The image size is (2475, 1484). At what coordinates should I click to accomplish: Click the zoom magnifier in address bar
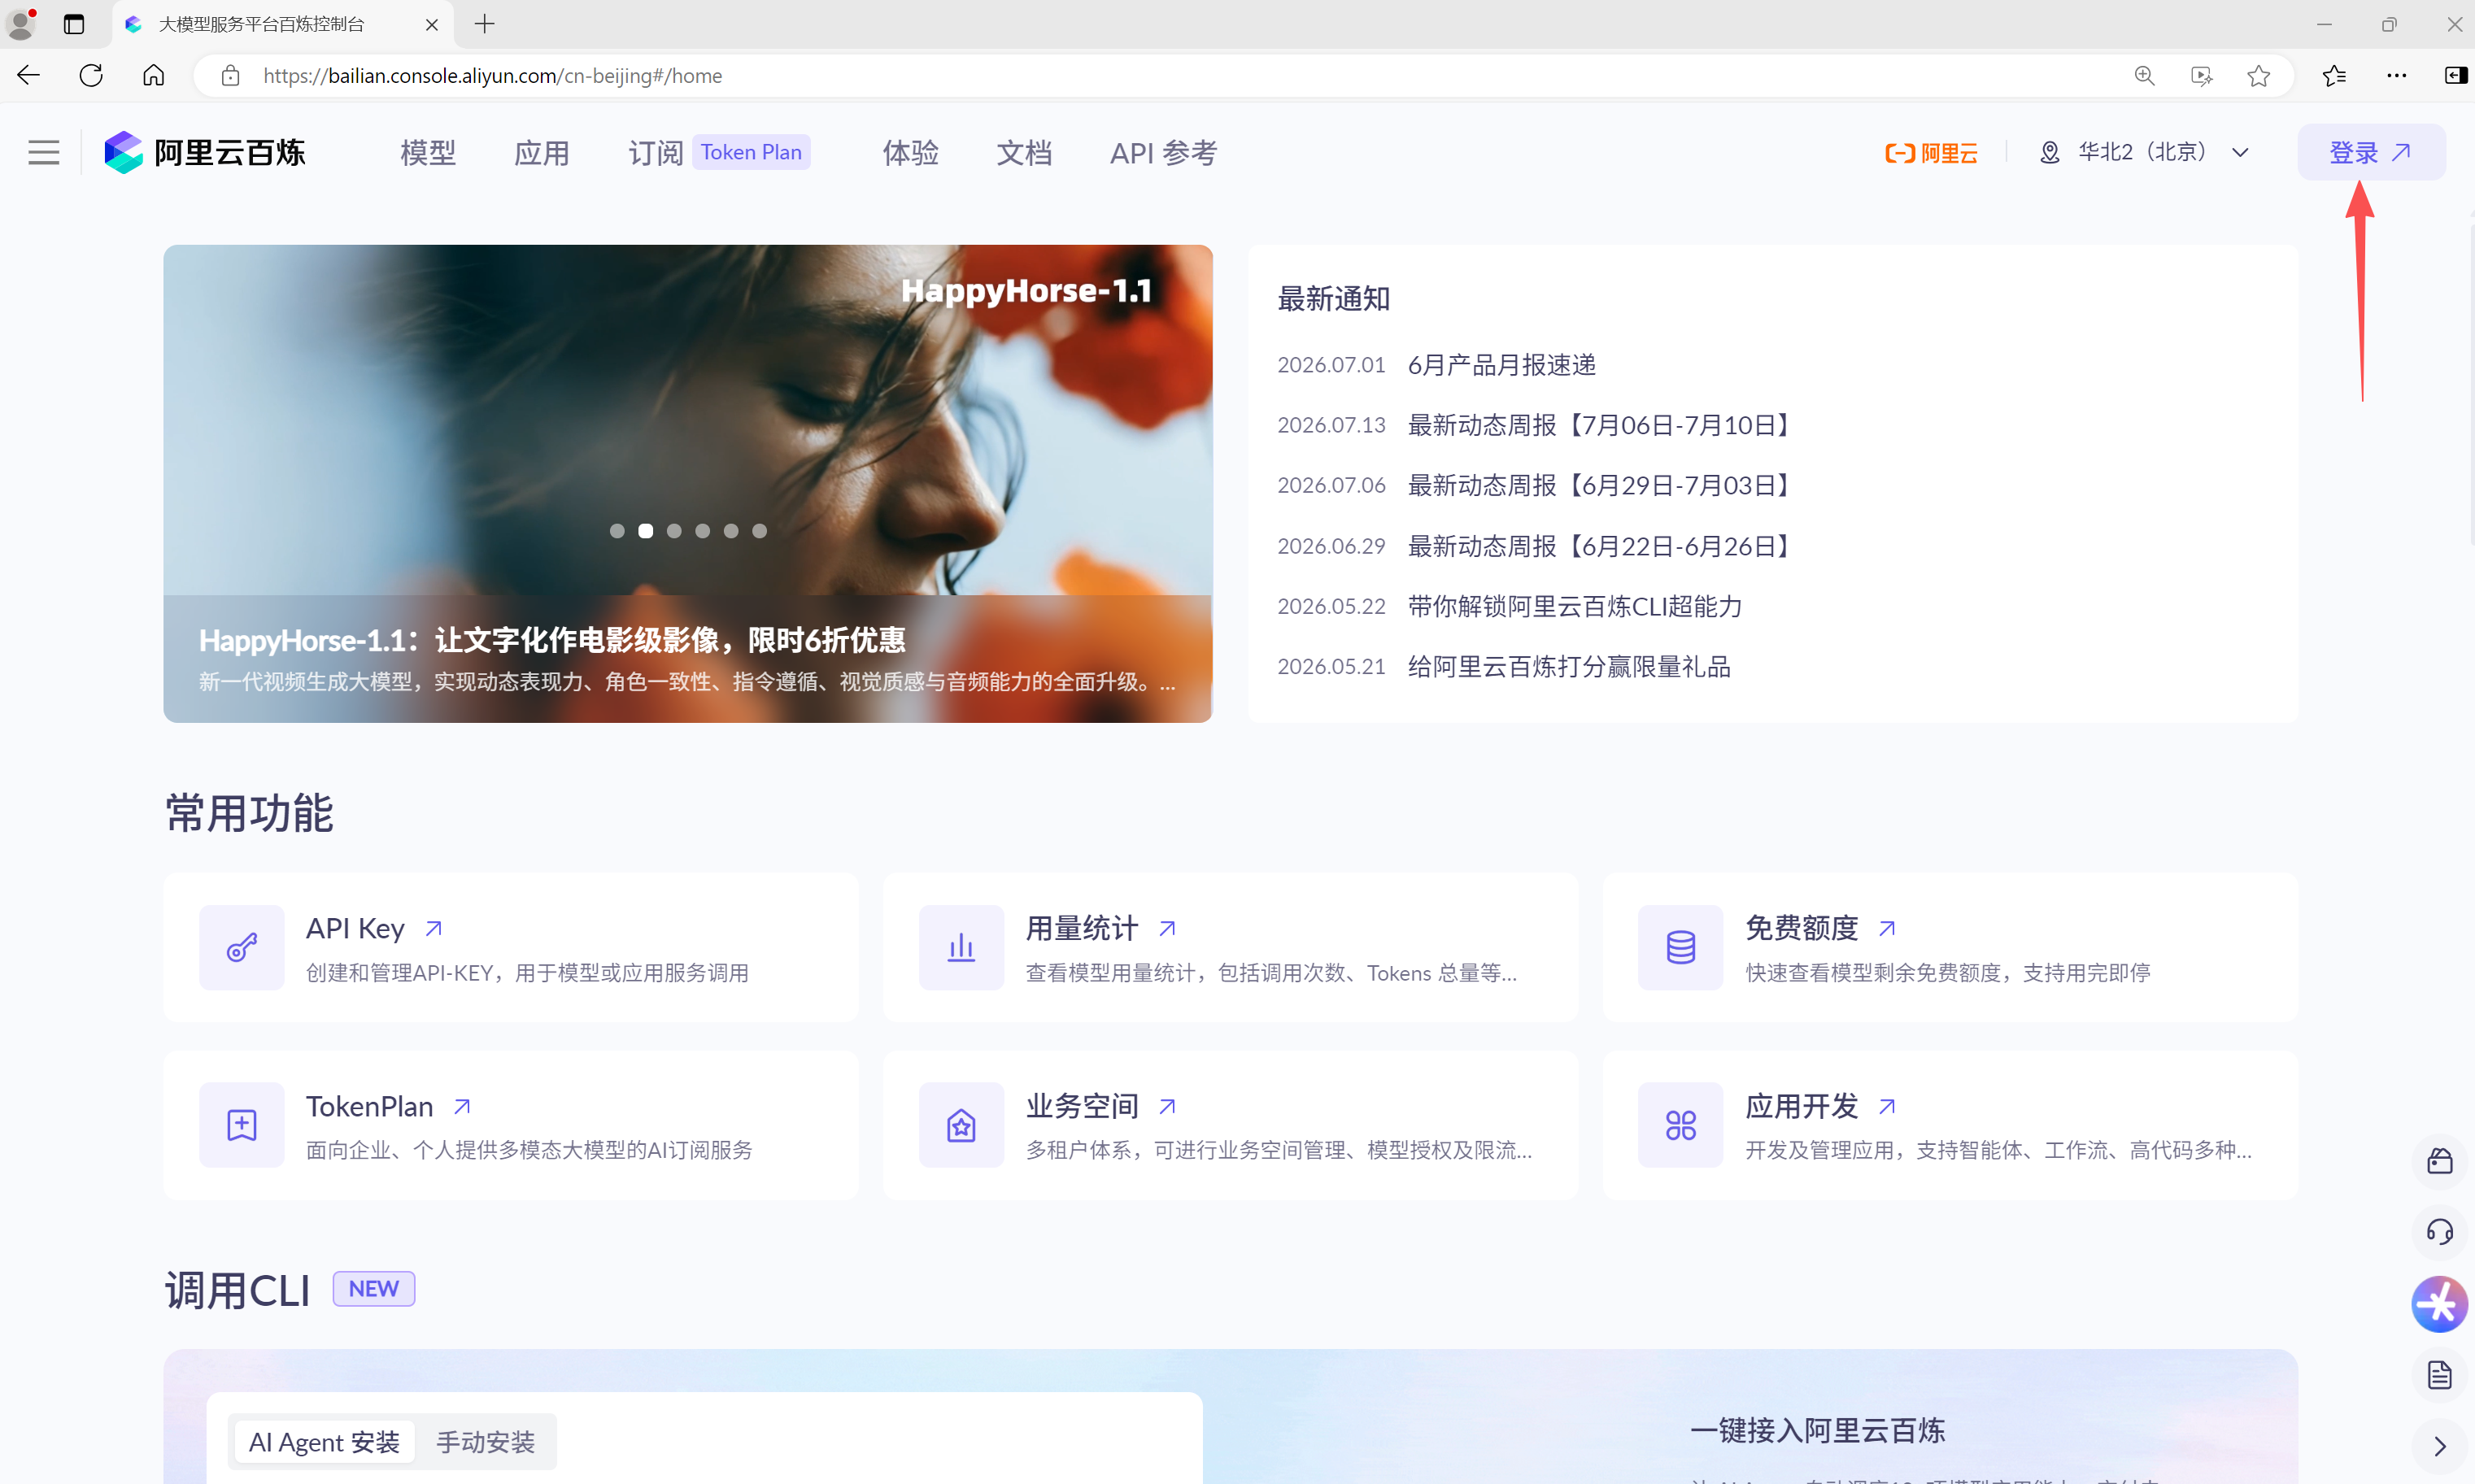[2145, 76]
